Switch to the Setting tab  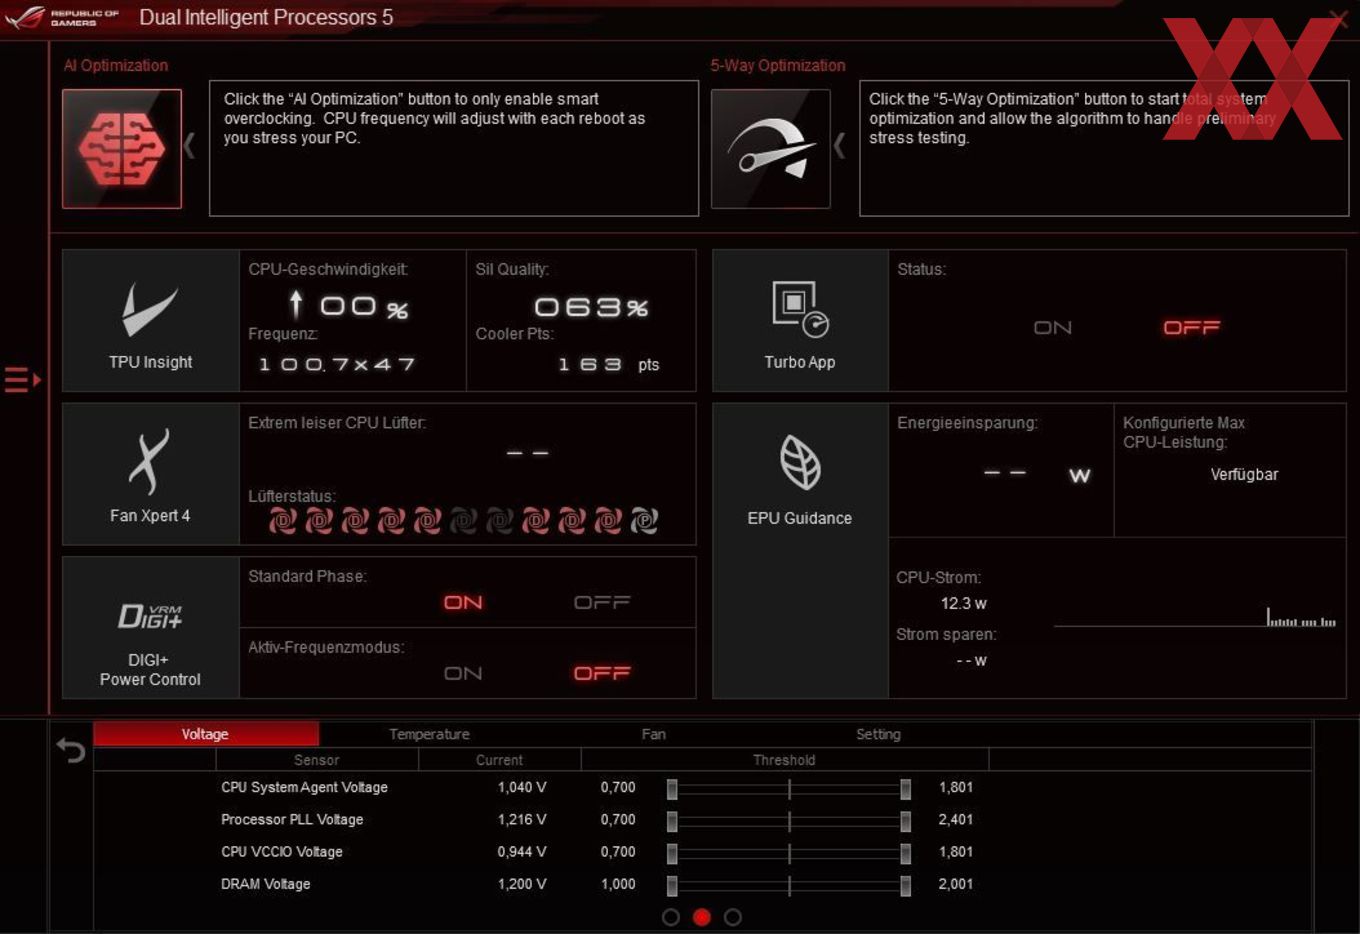click(x=878, y=734)
